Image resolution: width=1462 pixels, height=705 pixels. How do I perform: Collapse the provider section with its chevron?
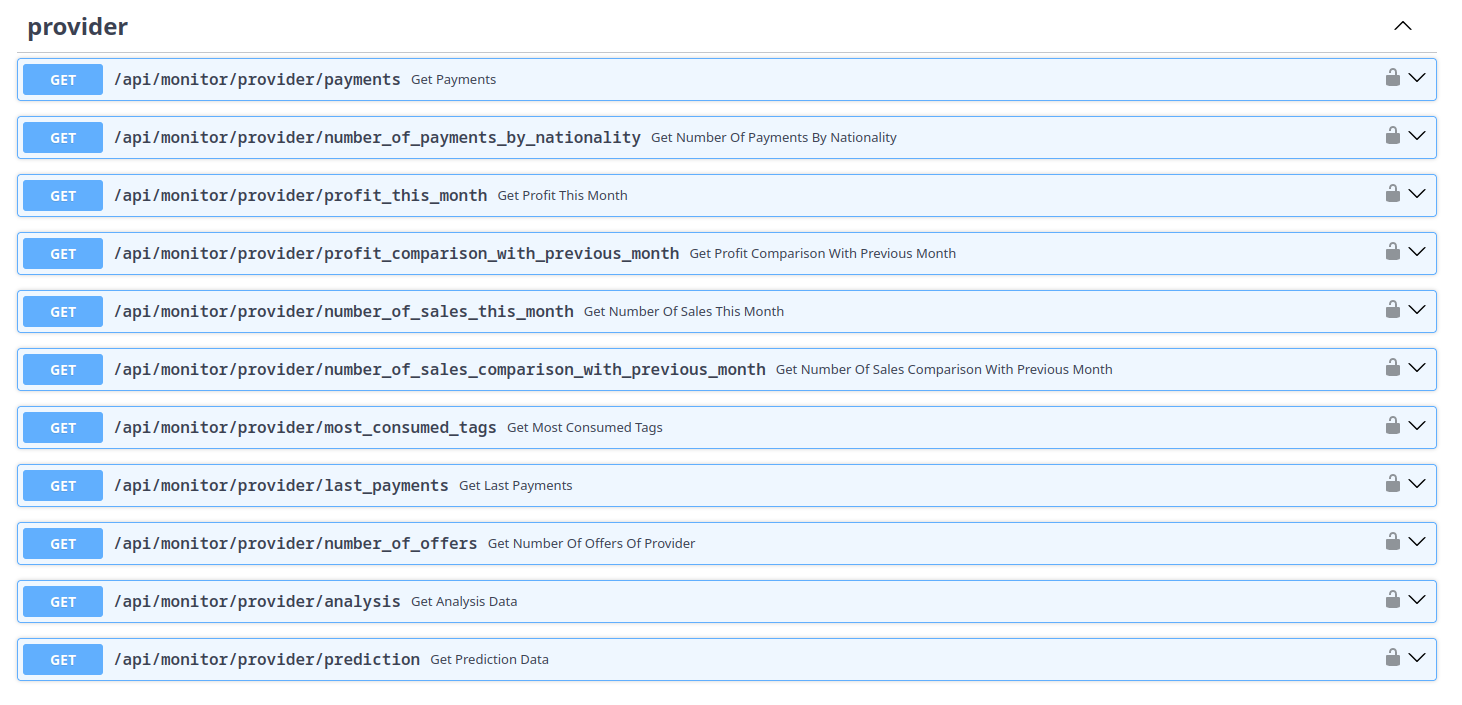click(1402, 26)
